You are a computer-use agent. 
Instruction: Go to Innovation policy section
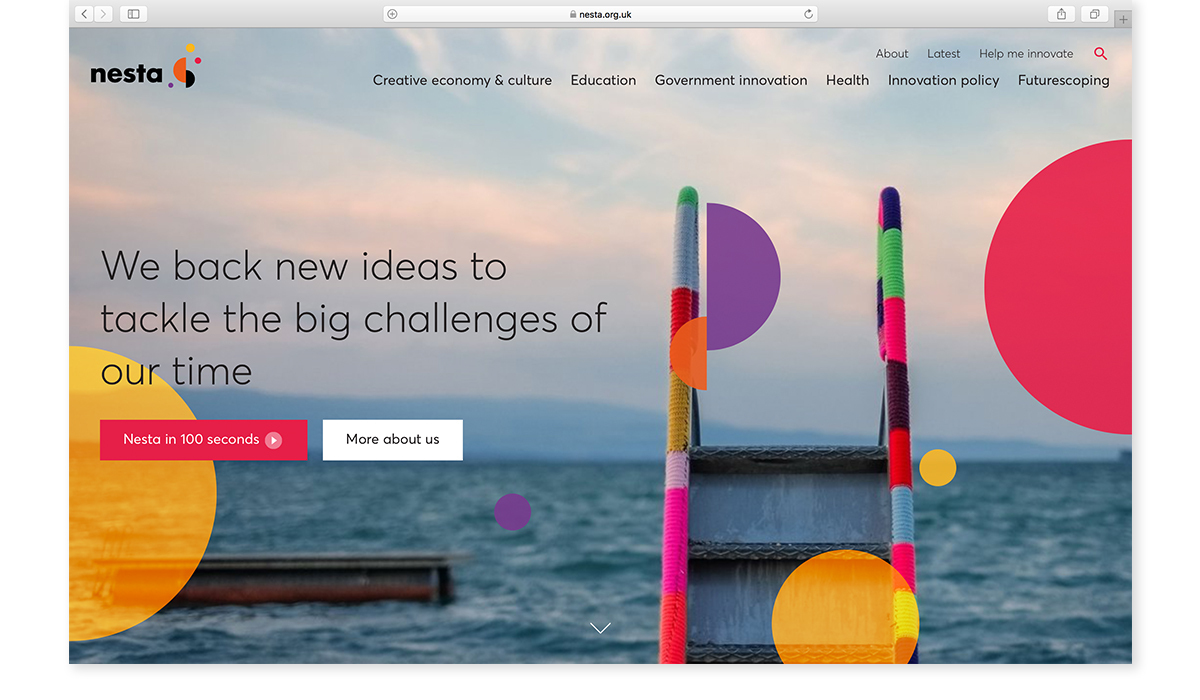943,81
